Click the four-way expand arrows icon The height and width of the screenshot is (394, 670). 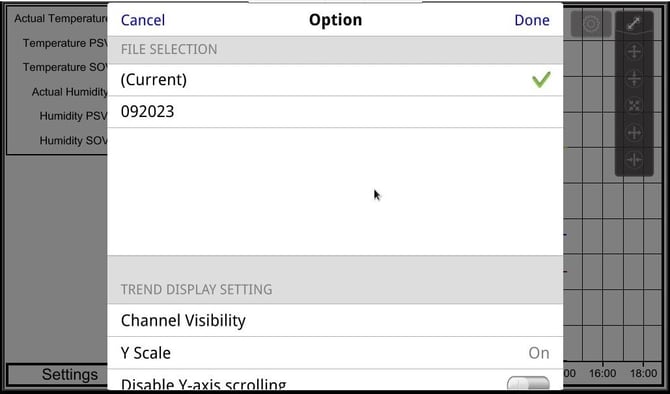(634, 52)
